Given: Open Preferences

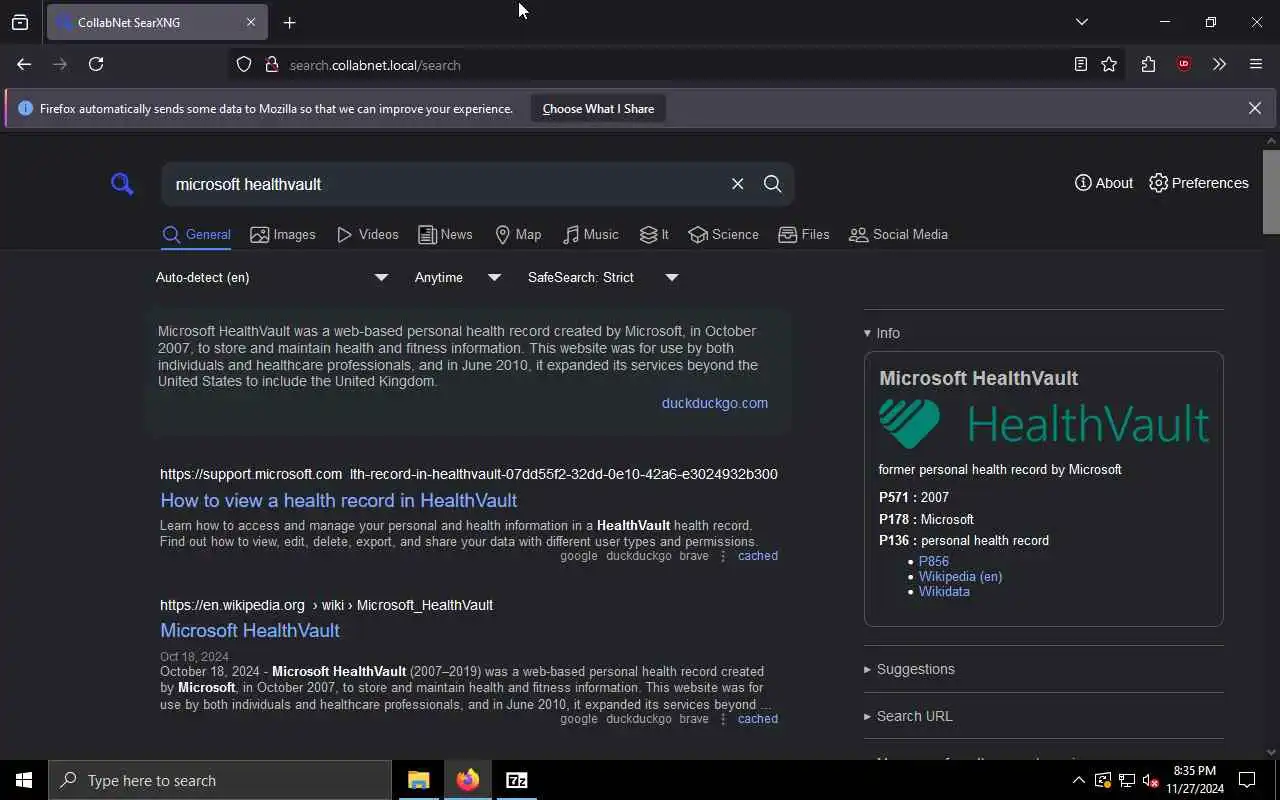Looking at the screenshot, I should pos(1198,183).
